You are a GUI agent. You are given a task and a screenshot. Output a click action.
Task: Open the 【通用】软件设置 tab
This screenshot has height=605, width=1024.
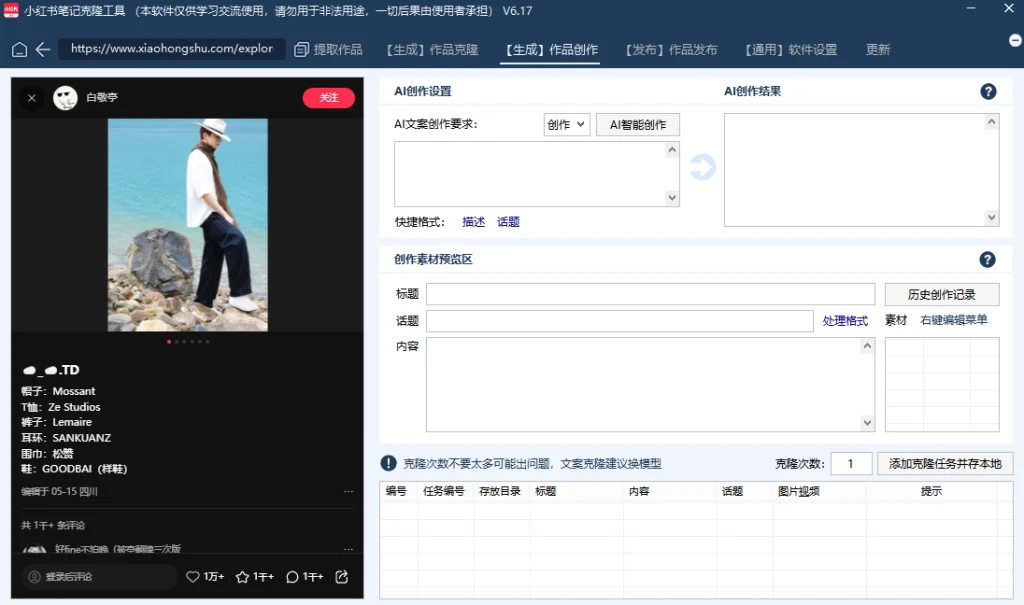tap(791, 50)
